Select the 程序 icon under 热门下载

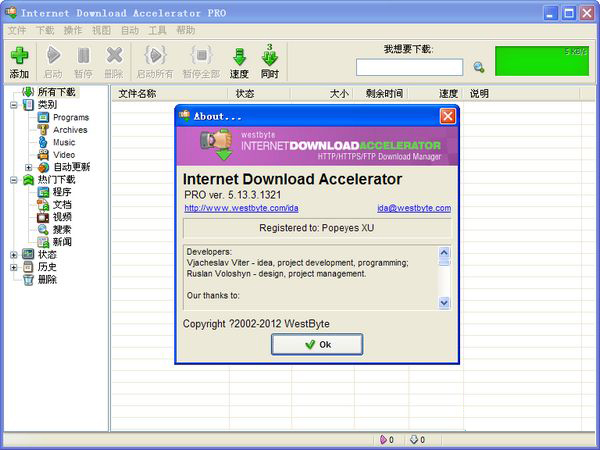(43, 192)
